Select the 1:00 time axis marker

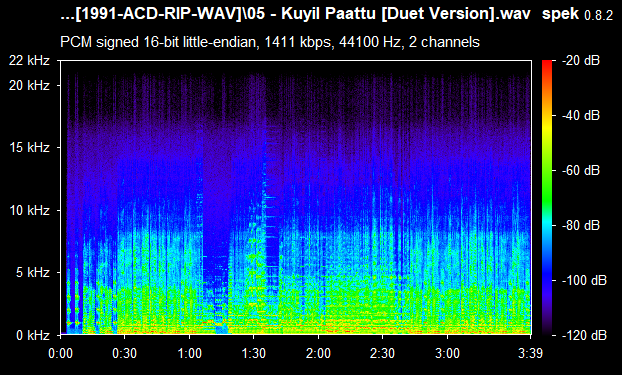point(189,353)
